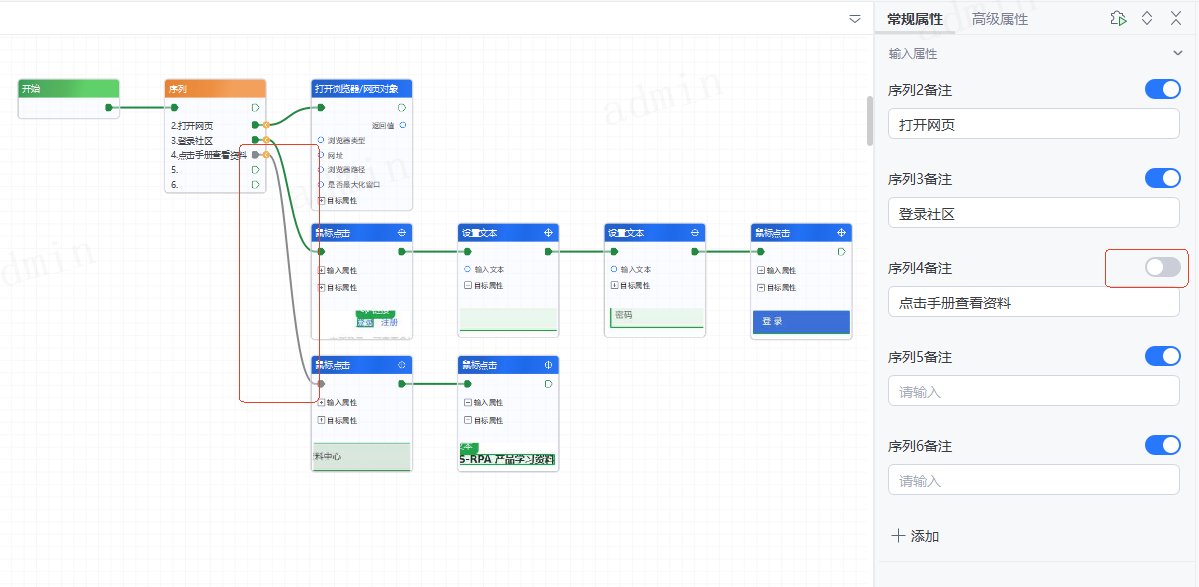Click the expand/collapse arrows icon in panel header
The height and width of the screenshot is (587, 1199).
coord(1147,19)
